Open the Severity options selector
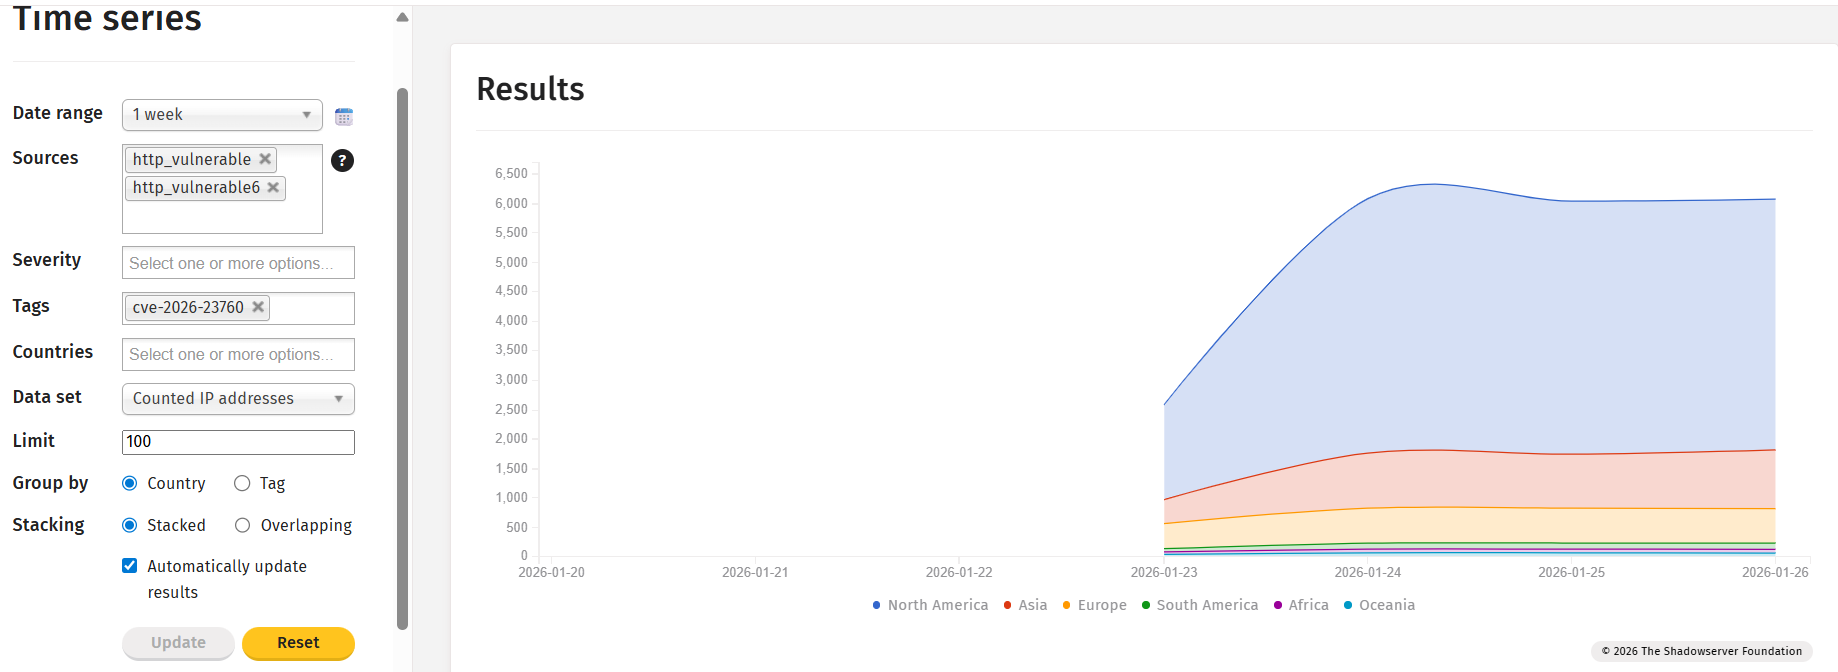 pyautogui.click(x=238, y=263)
